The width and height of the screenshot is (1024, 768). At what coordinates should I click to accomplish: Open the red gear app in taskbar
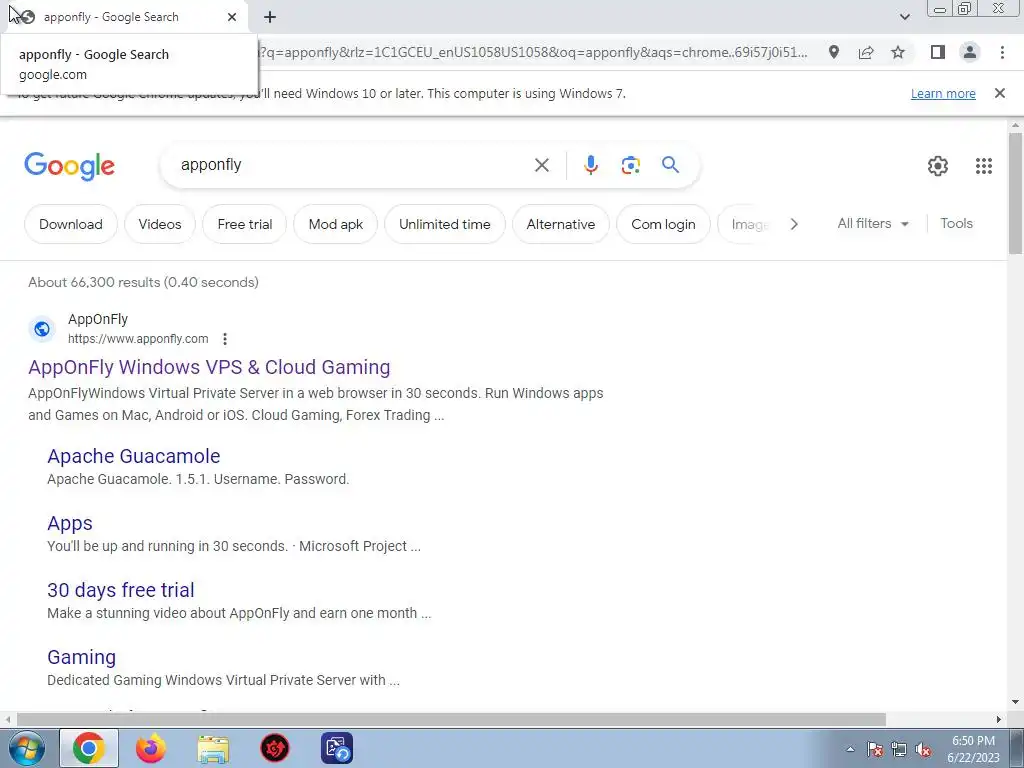click(275, 748)
